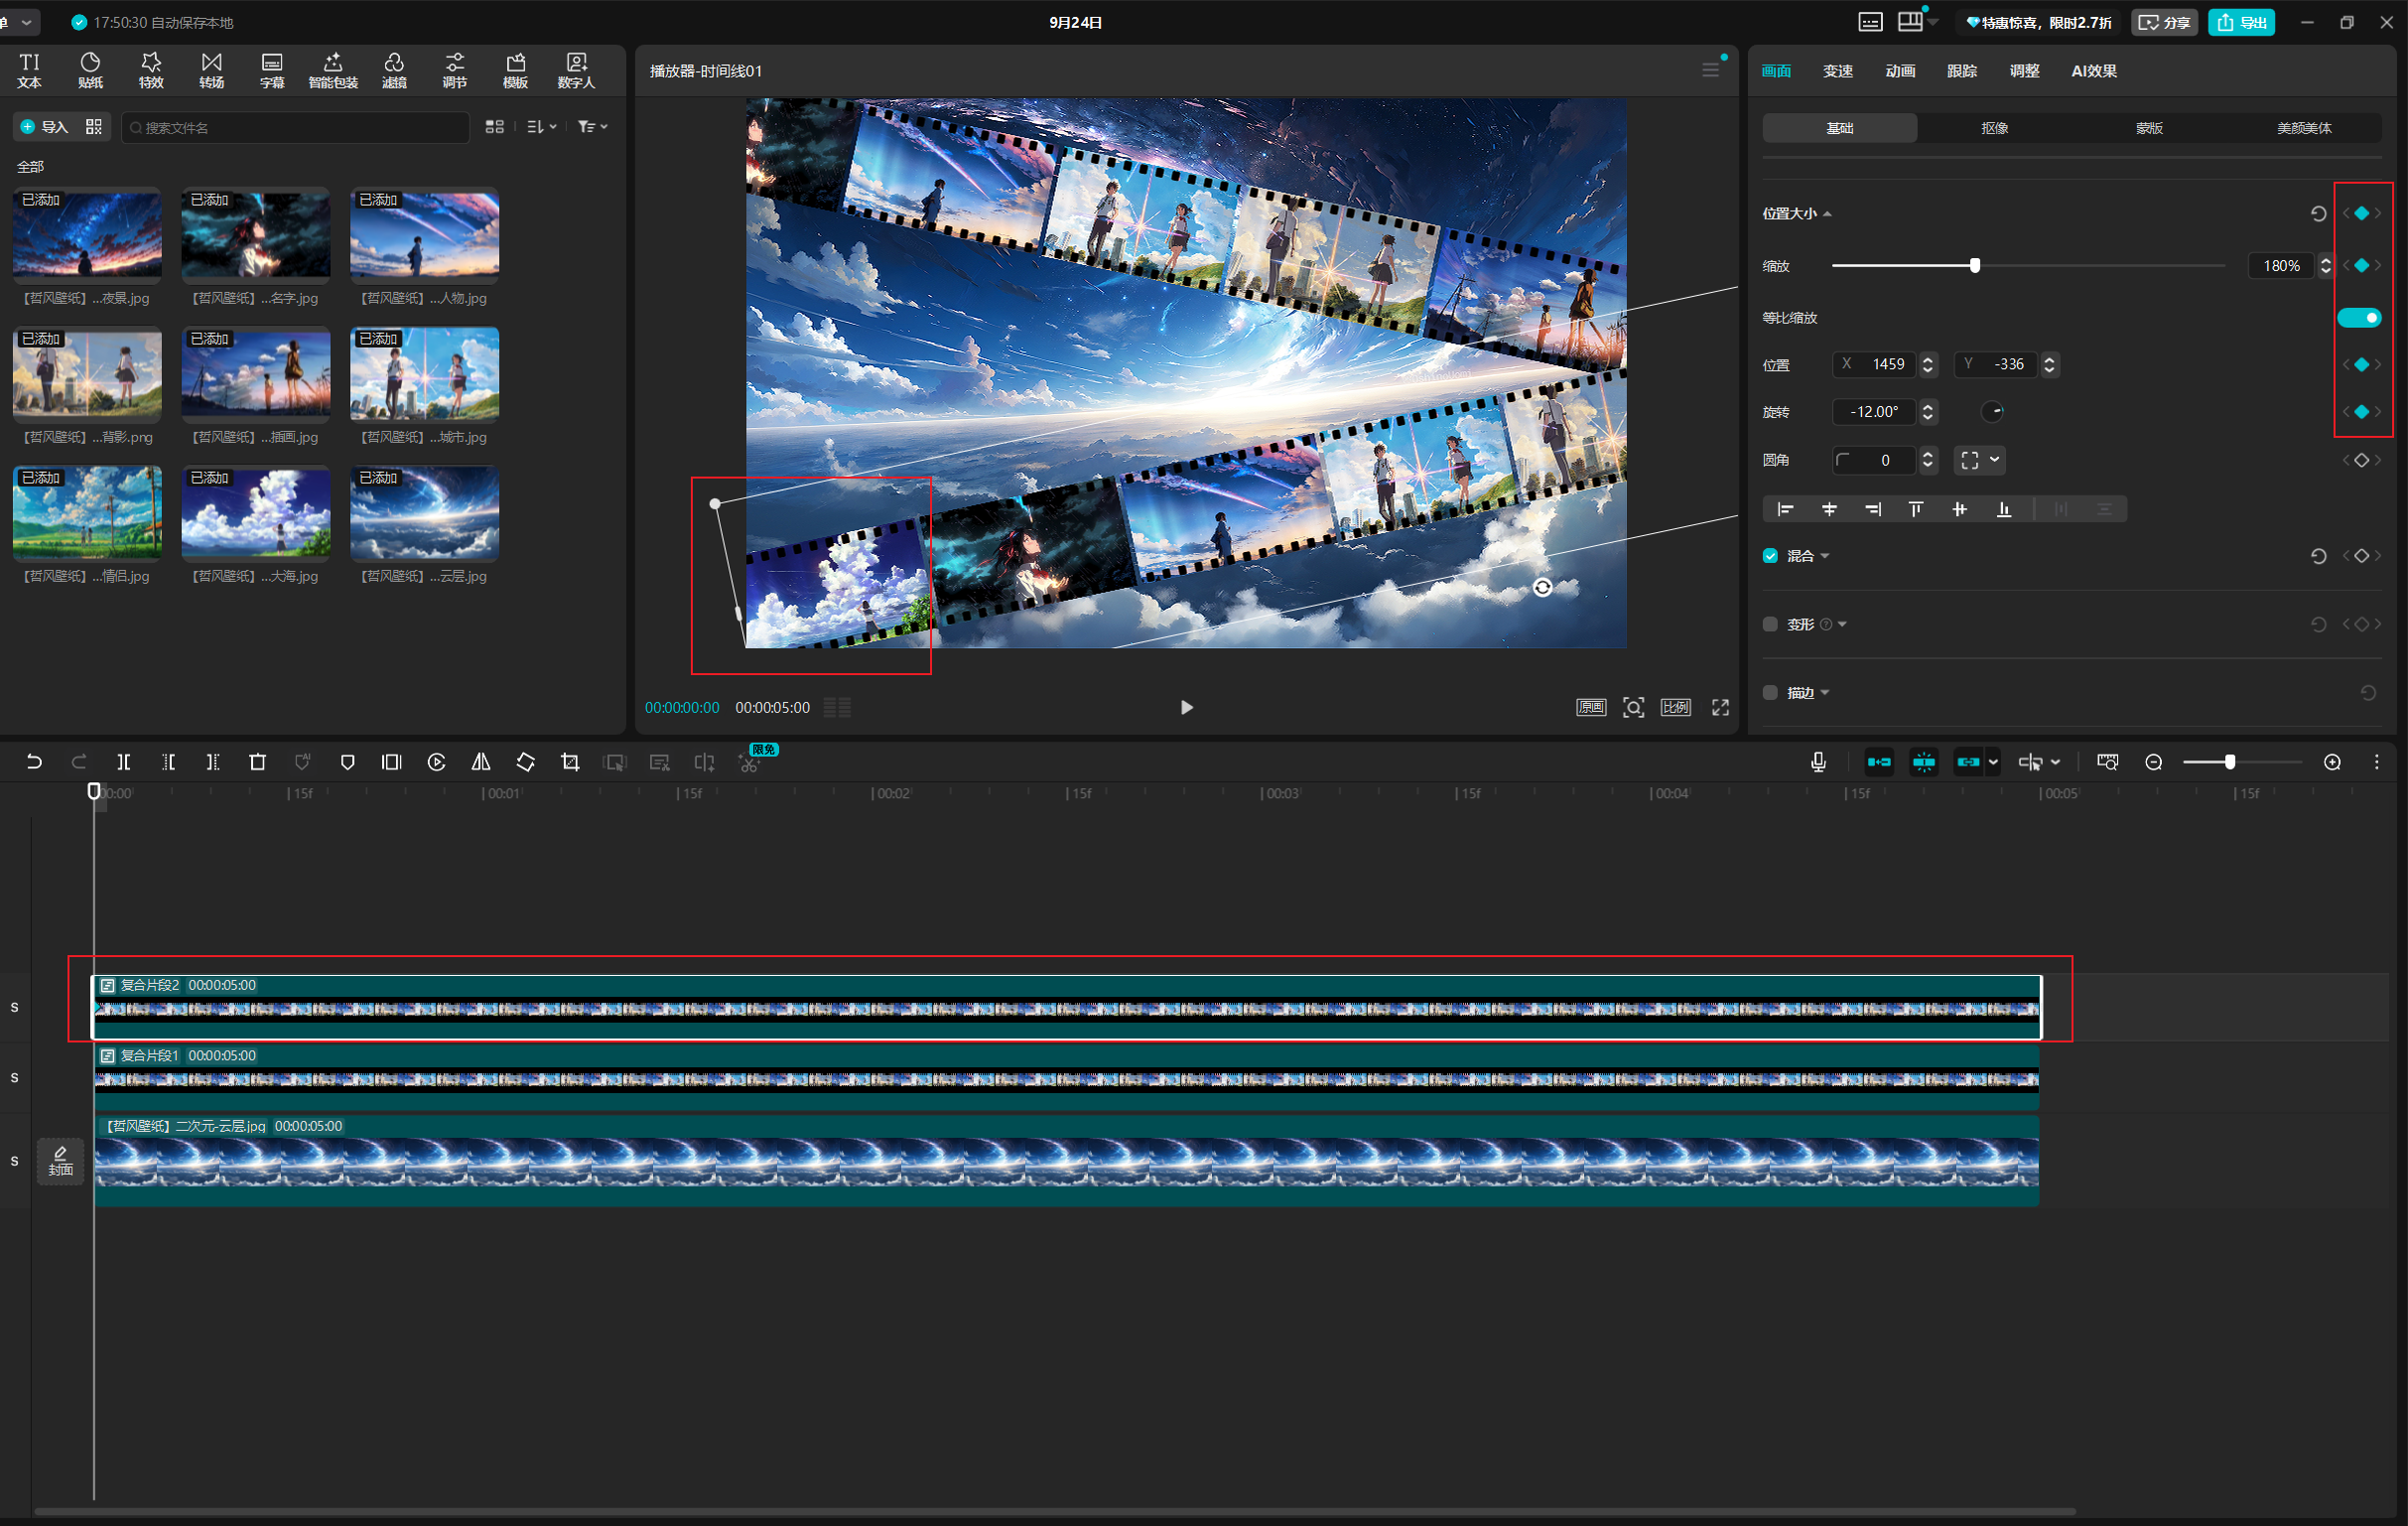The width and height of the screenshot is (2408, 1526).
Task: Click the freeze frame icon
Action: tap(392, 762)
